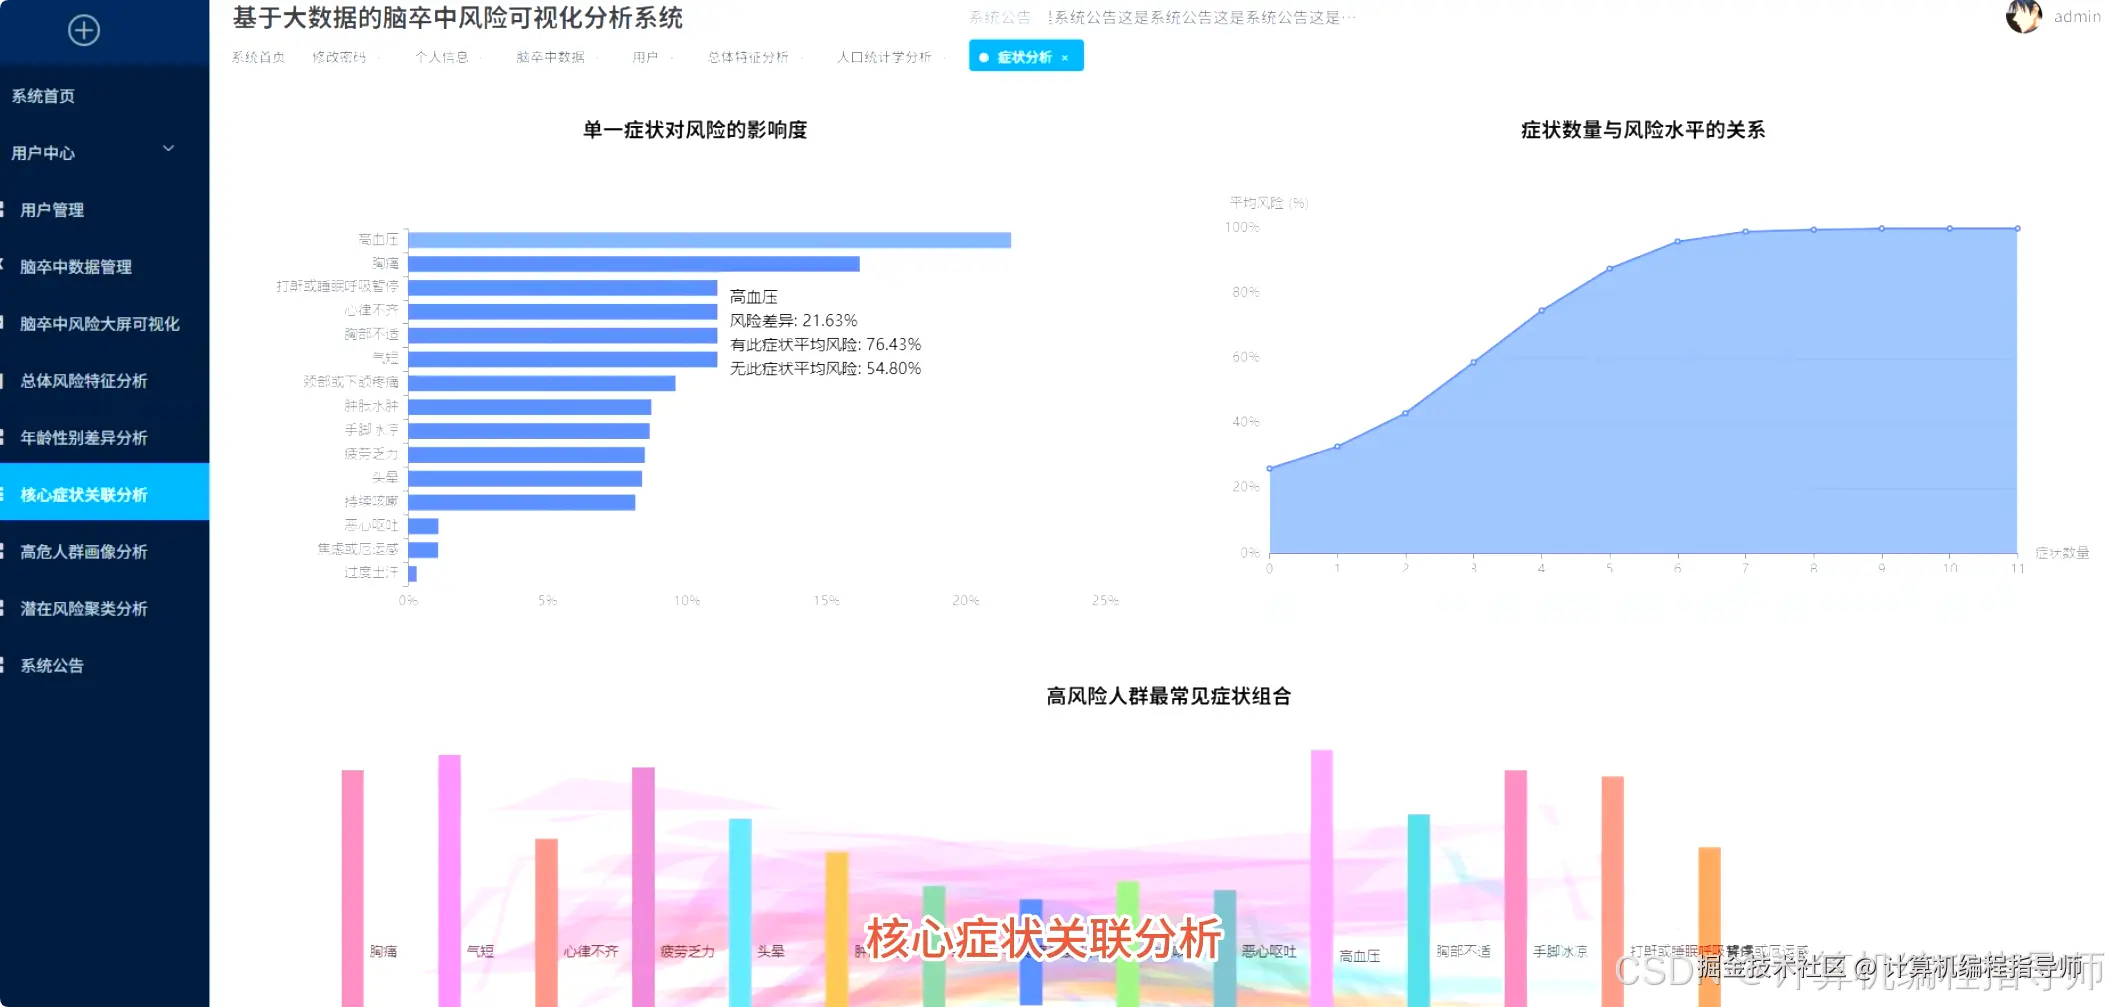
Task: Click the admin username label
Action: (2077, 16)
